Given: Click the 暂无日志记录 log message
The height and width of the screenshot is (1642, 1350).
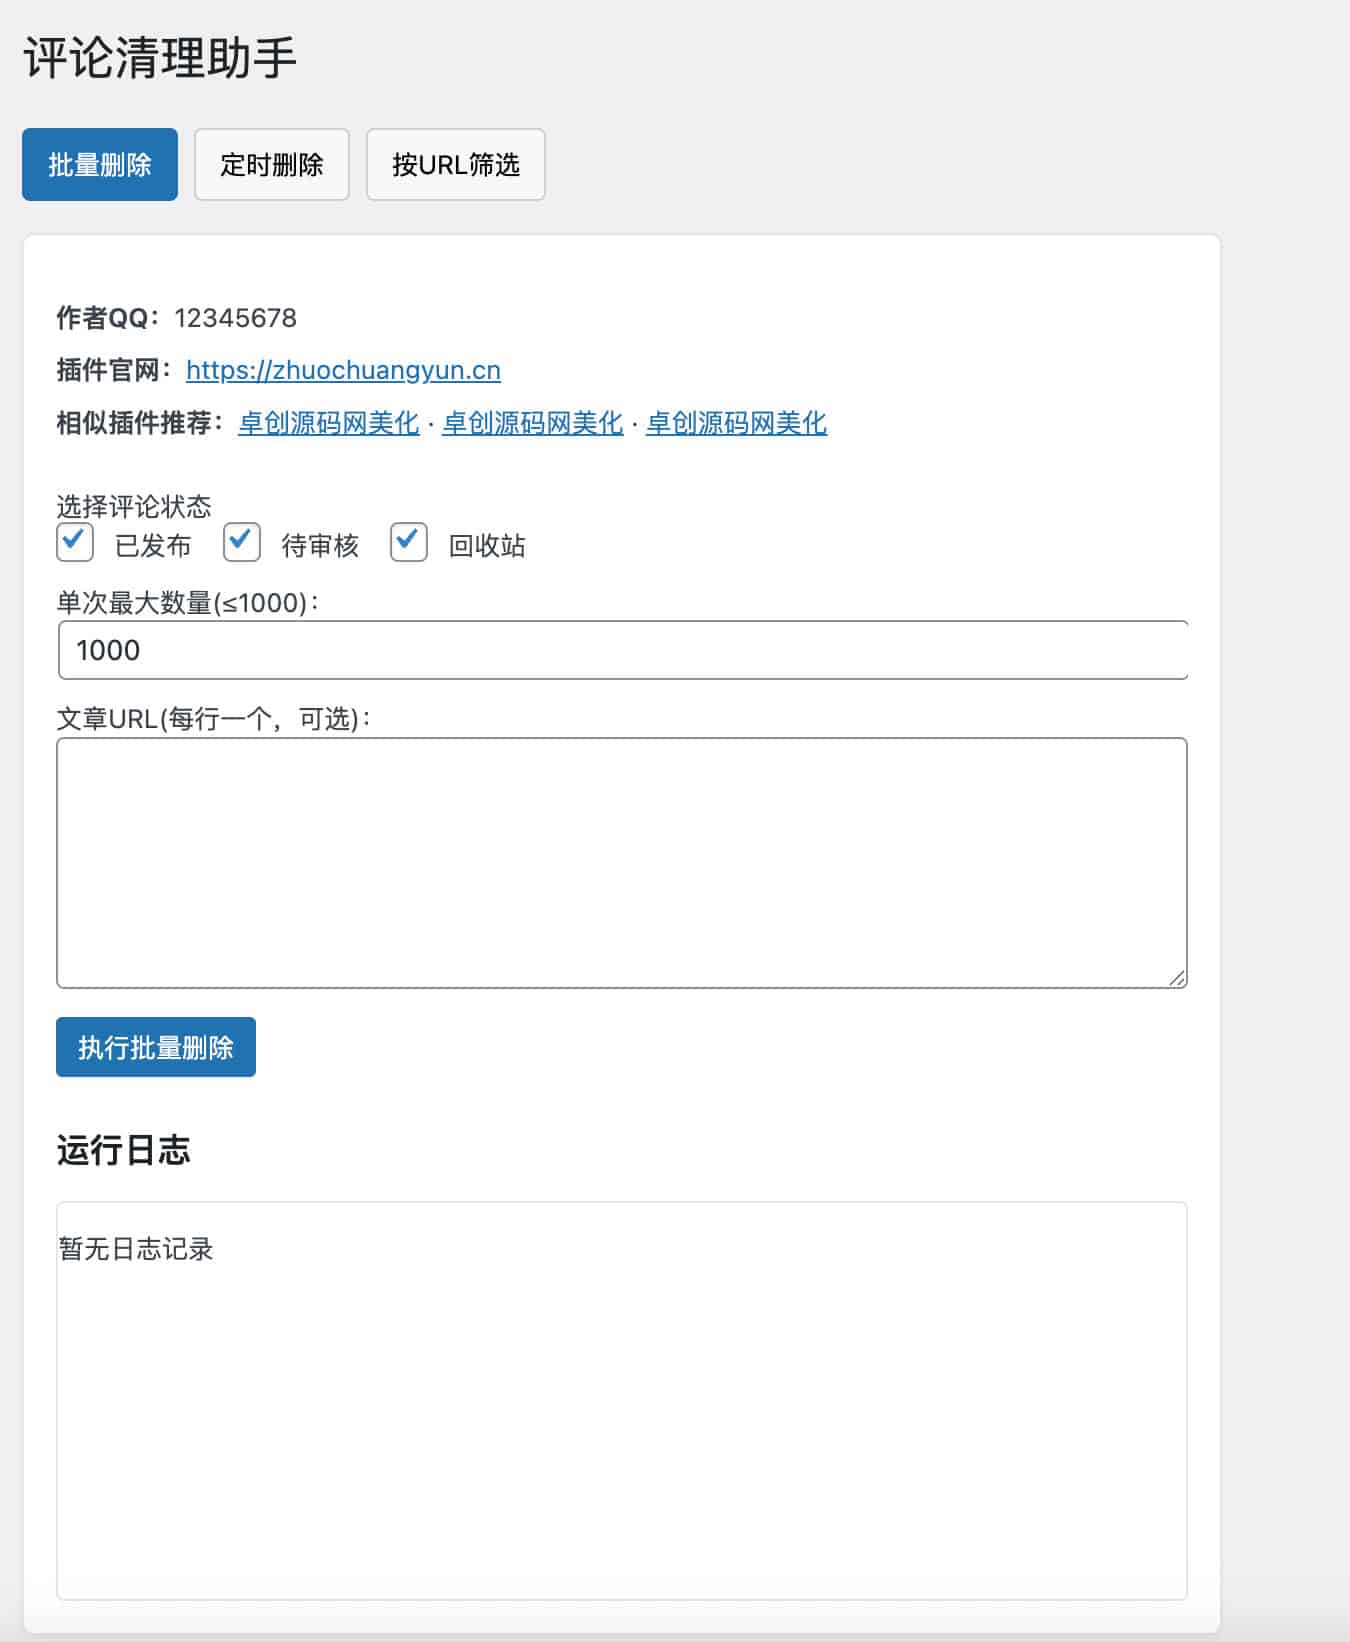Looking at the screenshot, I should click(136, 1249).
